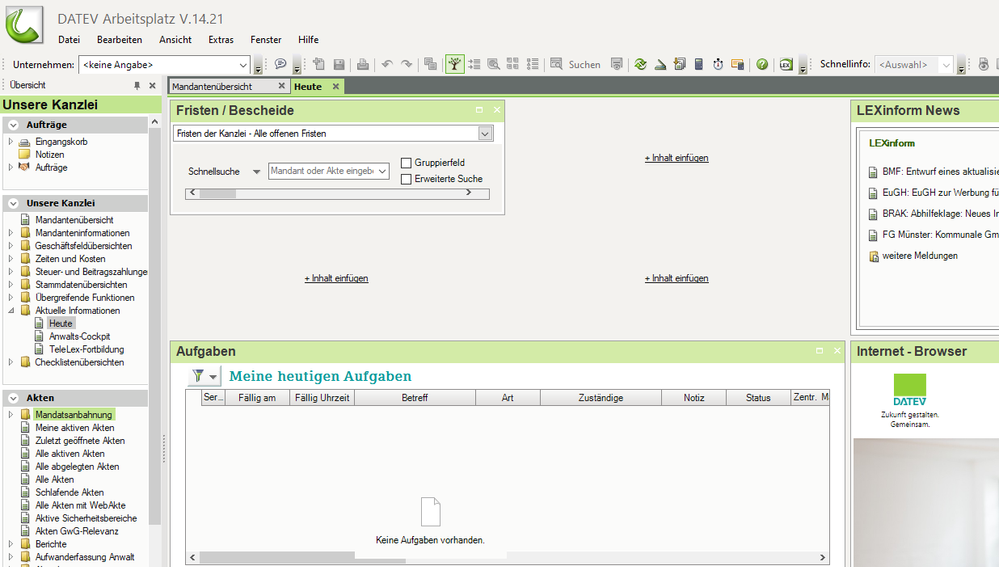This screenshot has width=999, height=567.
Task: Open the Bearbeiten menu
Action: (x=119, y=39)
